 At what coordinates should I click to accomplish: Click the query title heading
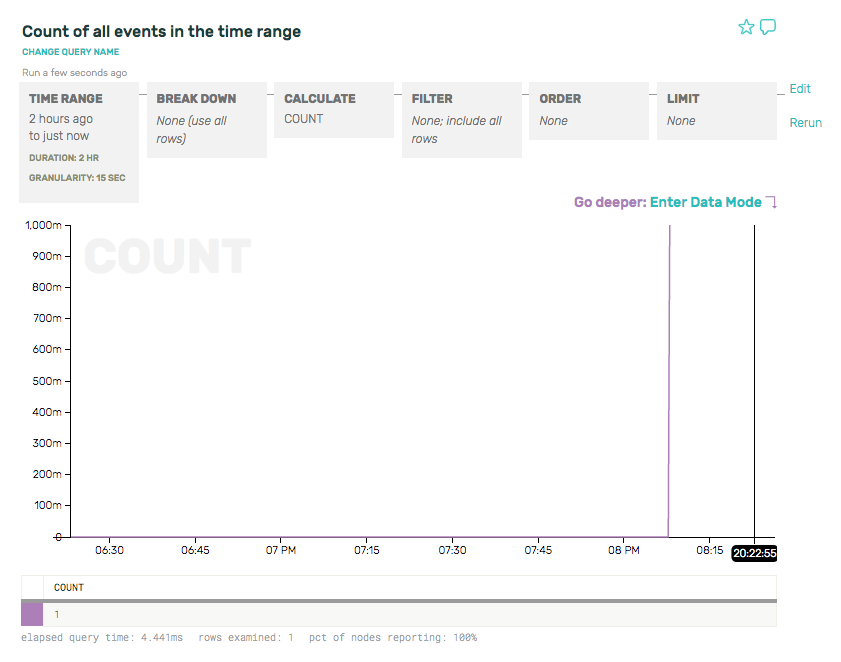pyautogui.click(x=161, y=31)
